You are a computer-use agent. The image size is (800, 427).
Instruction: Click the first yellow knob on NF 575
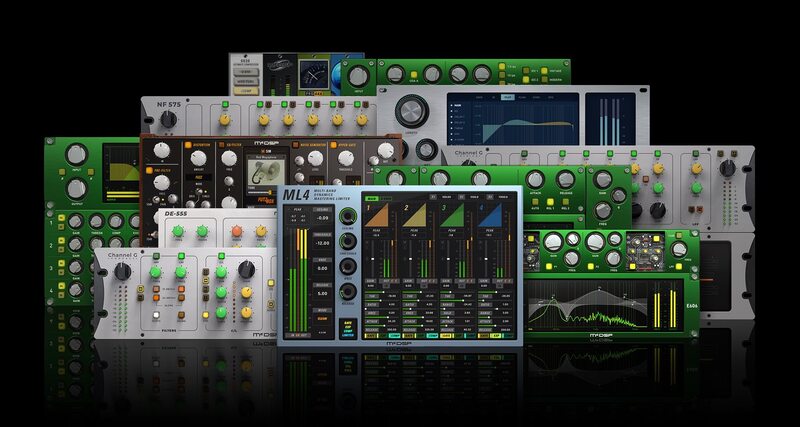pos(224,120)
